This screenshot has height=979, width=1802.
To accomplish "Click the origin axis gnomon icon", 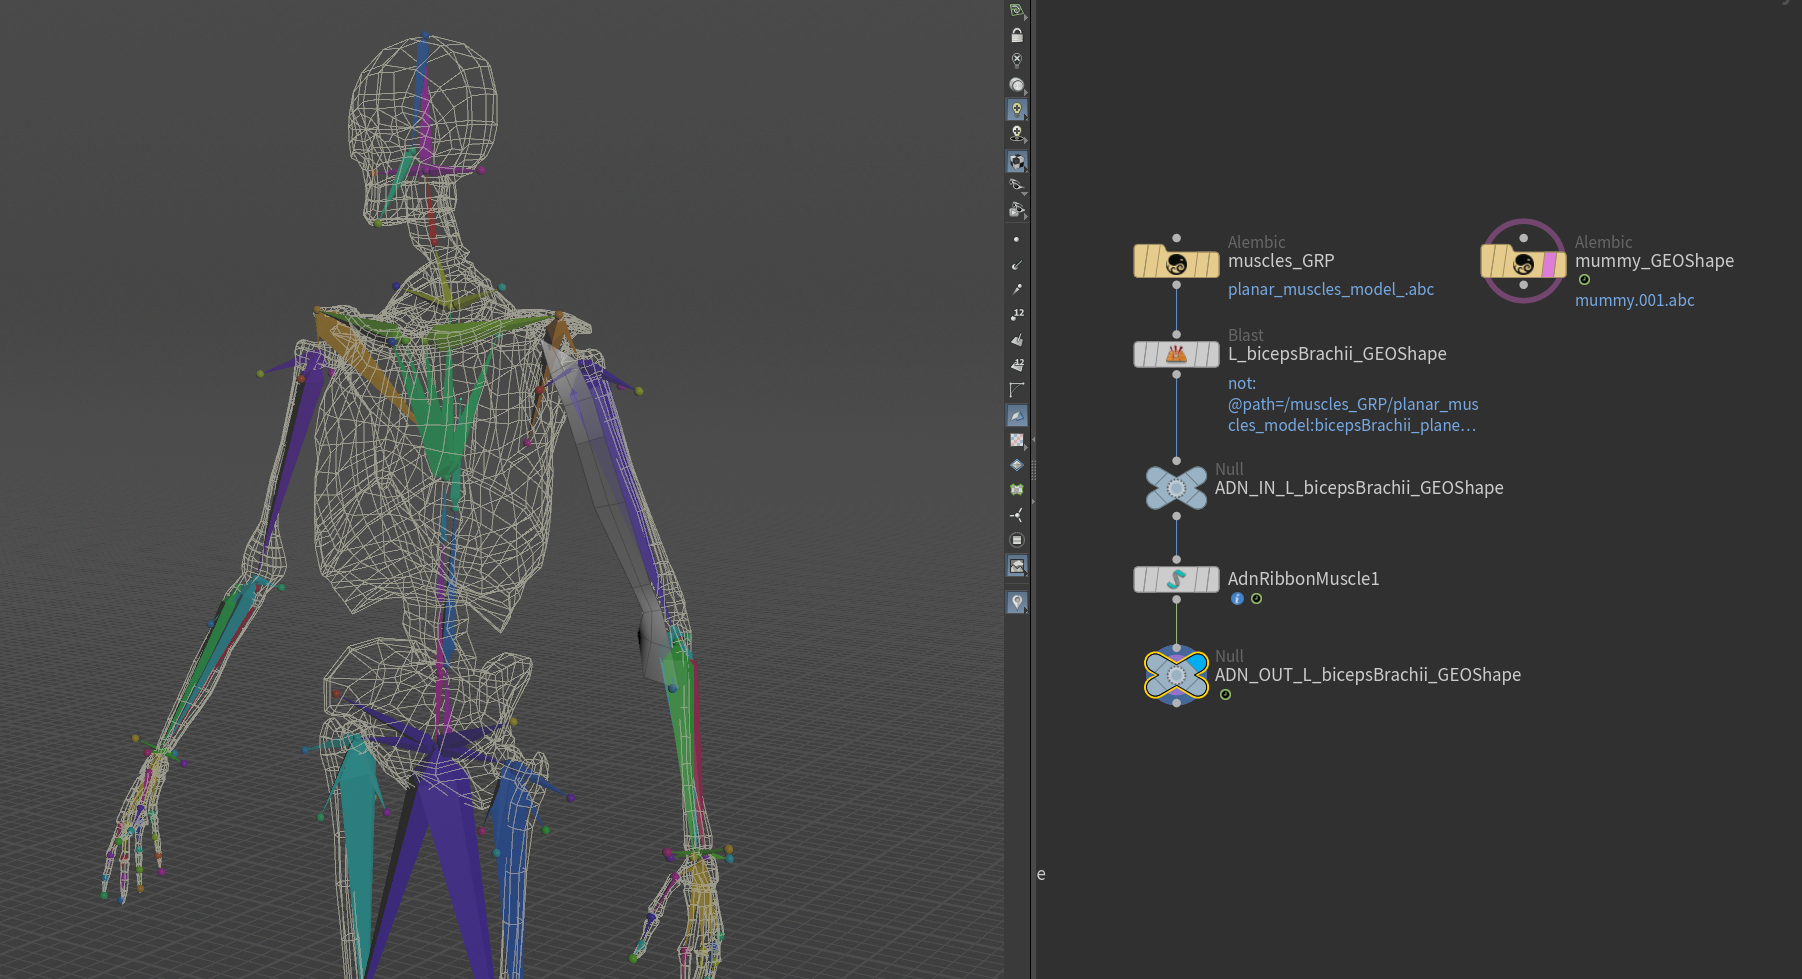I will point(1017,515).
